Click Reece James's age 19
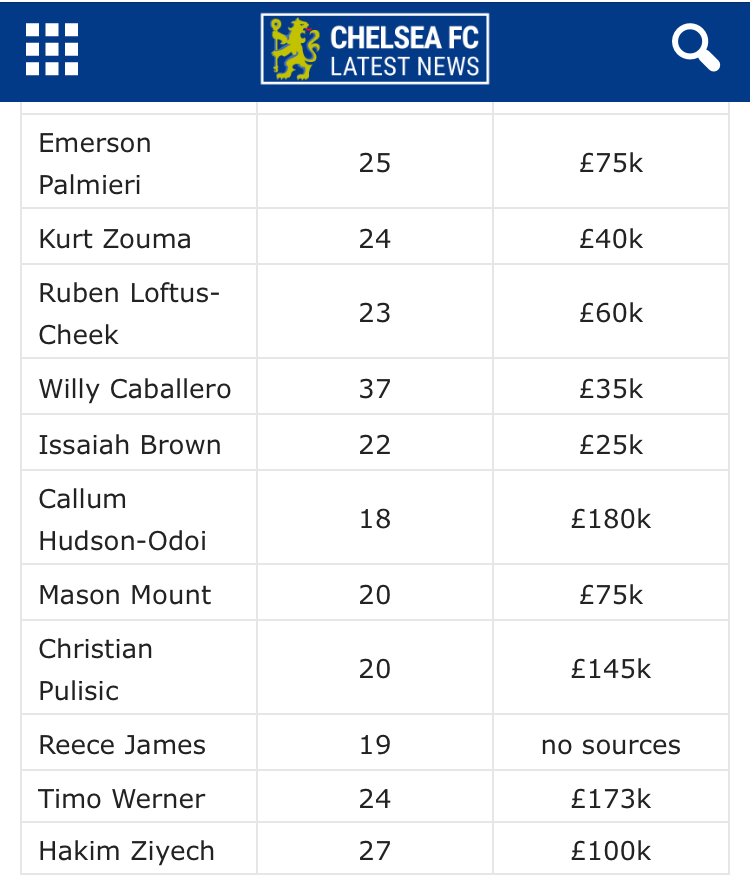 (375, 745)
